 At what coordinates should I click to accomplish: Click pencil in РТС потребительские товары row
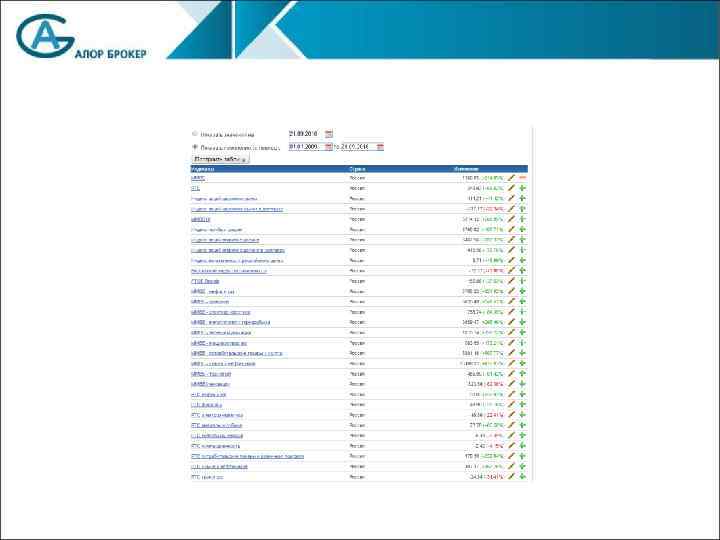512,456
